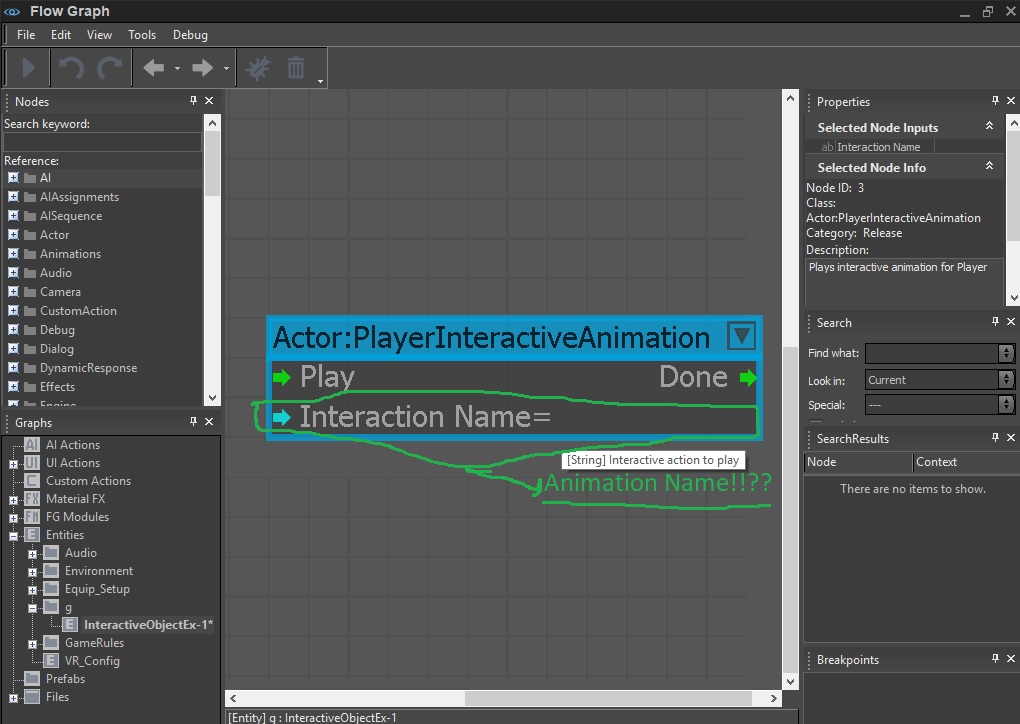This screenshot has height=724, width=1020.
Task: Expand the GameRules folder
Action: 32,644
